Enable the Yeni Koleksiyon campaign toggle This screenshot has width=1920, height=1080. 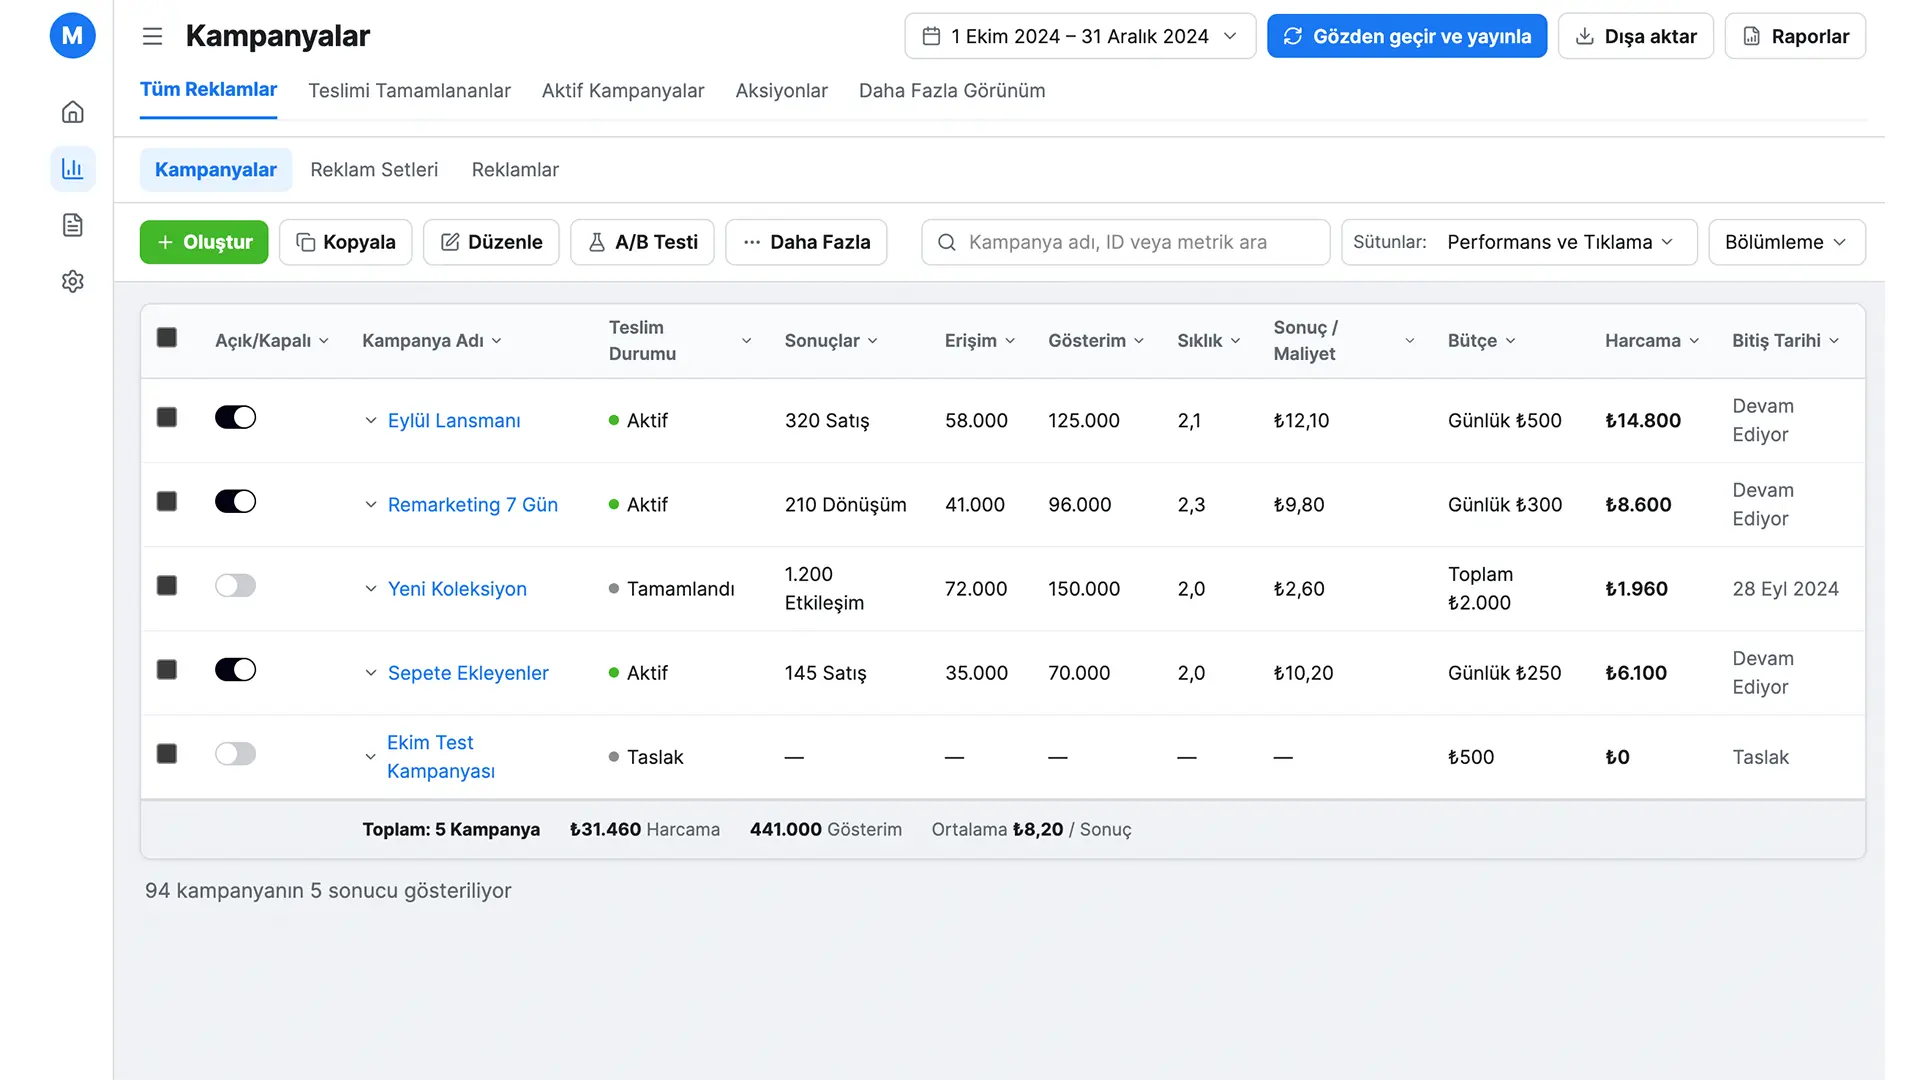pos(235,586)
